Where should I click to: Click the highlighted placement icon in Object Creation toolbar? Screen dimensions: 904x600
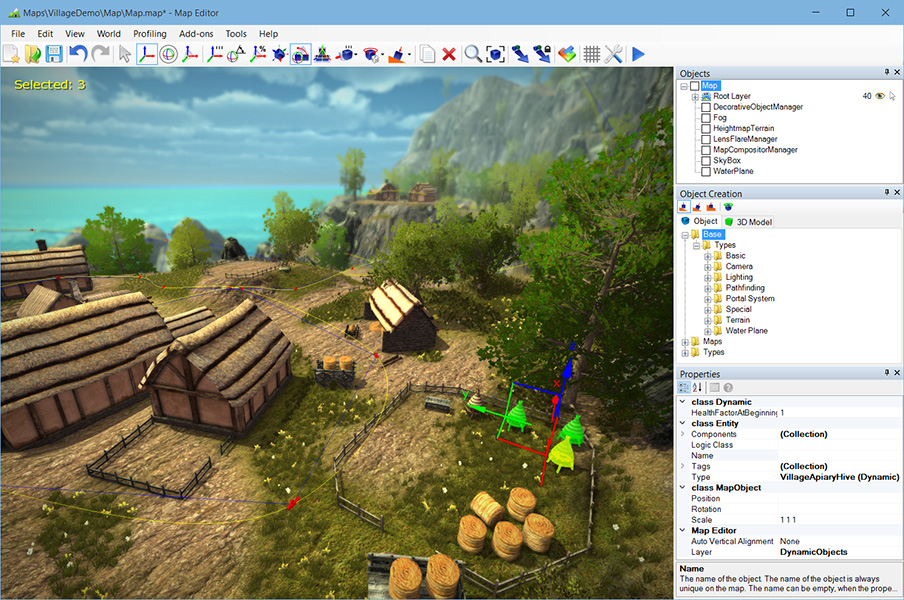(x=684, y=207)
